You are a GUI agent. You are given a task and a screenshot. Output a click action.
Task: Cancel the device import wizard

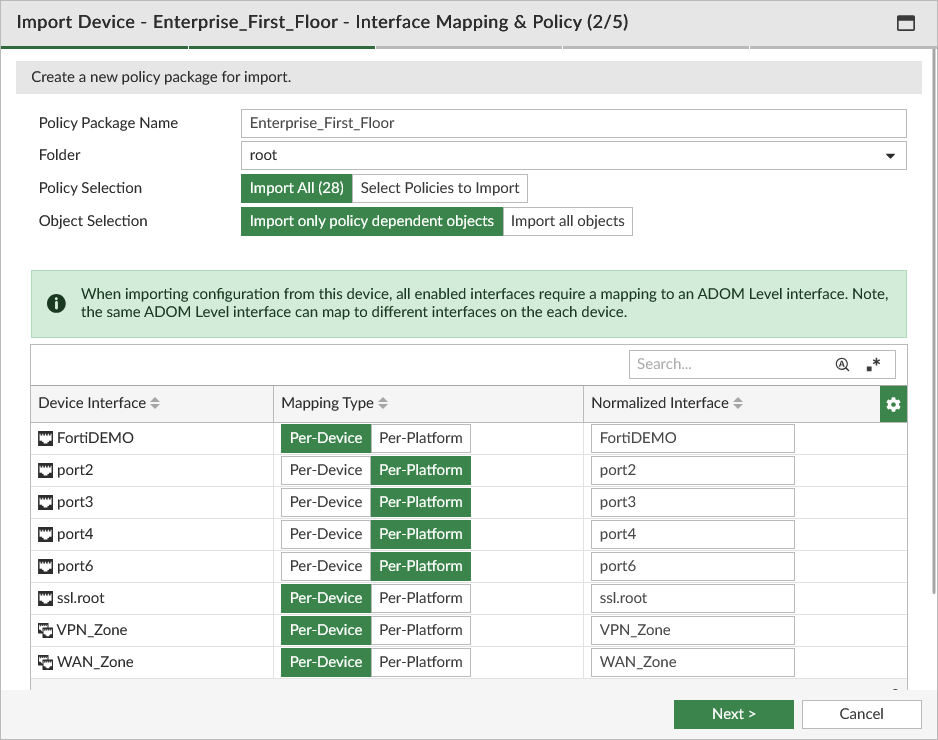coord(861,714)
